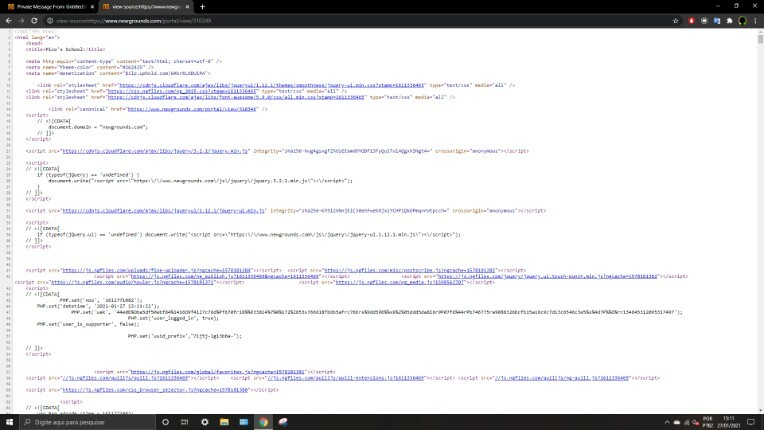Screen dimensions: 764x430
Task: Click the forward navigation arrow
Action: pos(21,21)
